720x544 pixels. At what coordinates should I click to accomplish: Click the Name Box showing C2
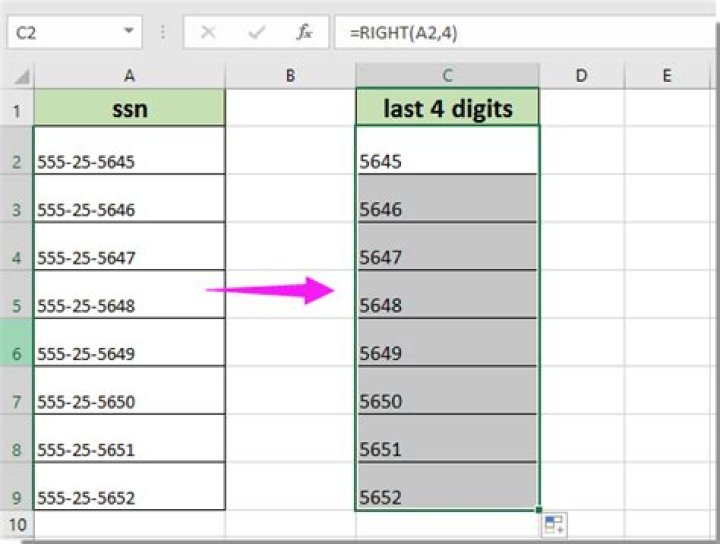pyautogui.click(x=60, y=32)
